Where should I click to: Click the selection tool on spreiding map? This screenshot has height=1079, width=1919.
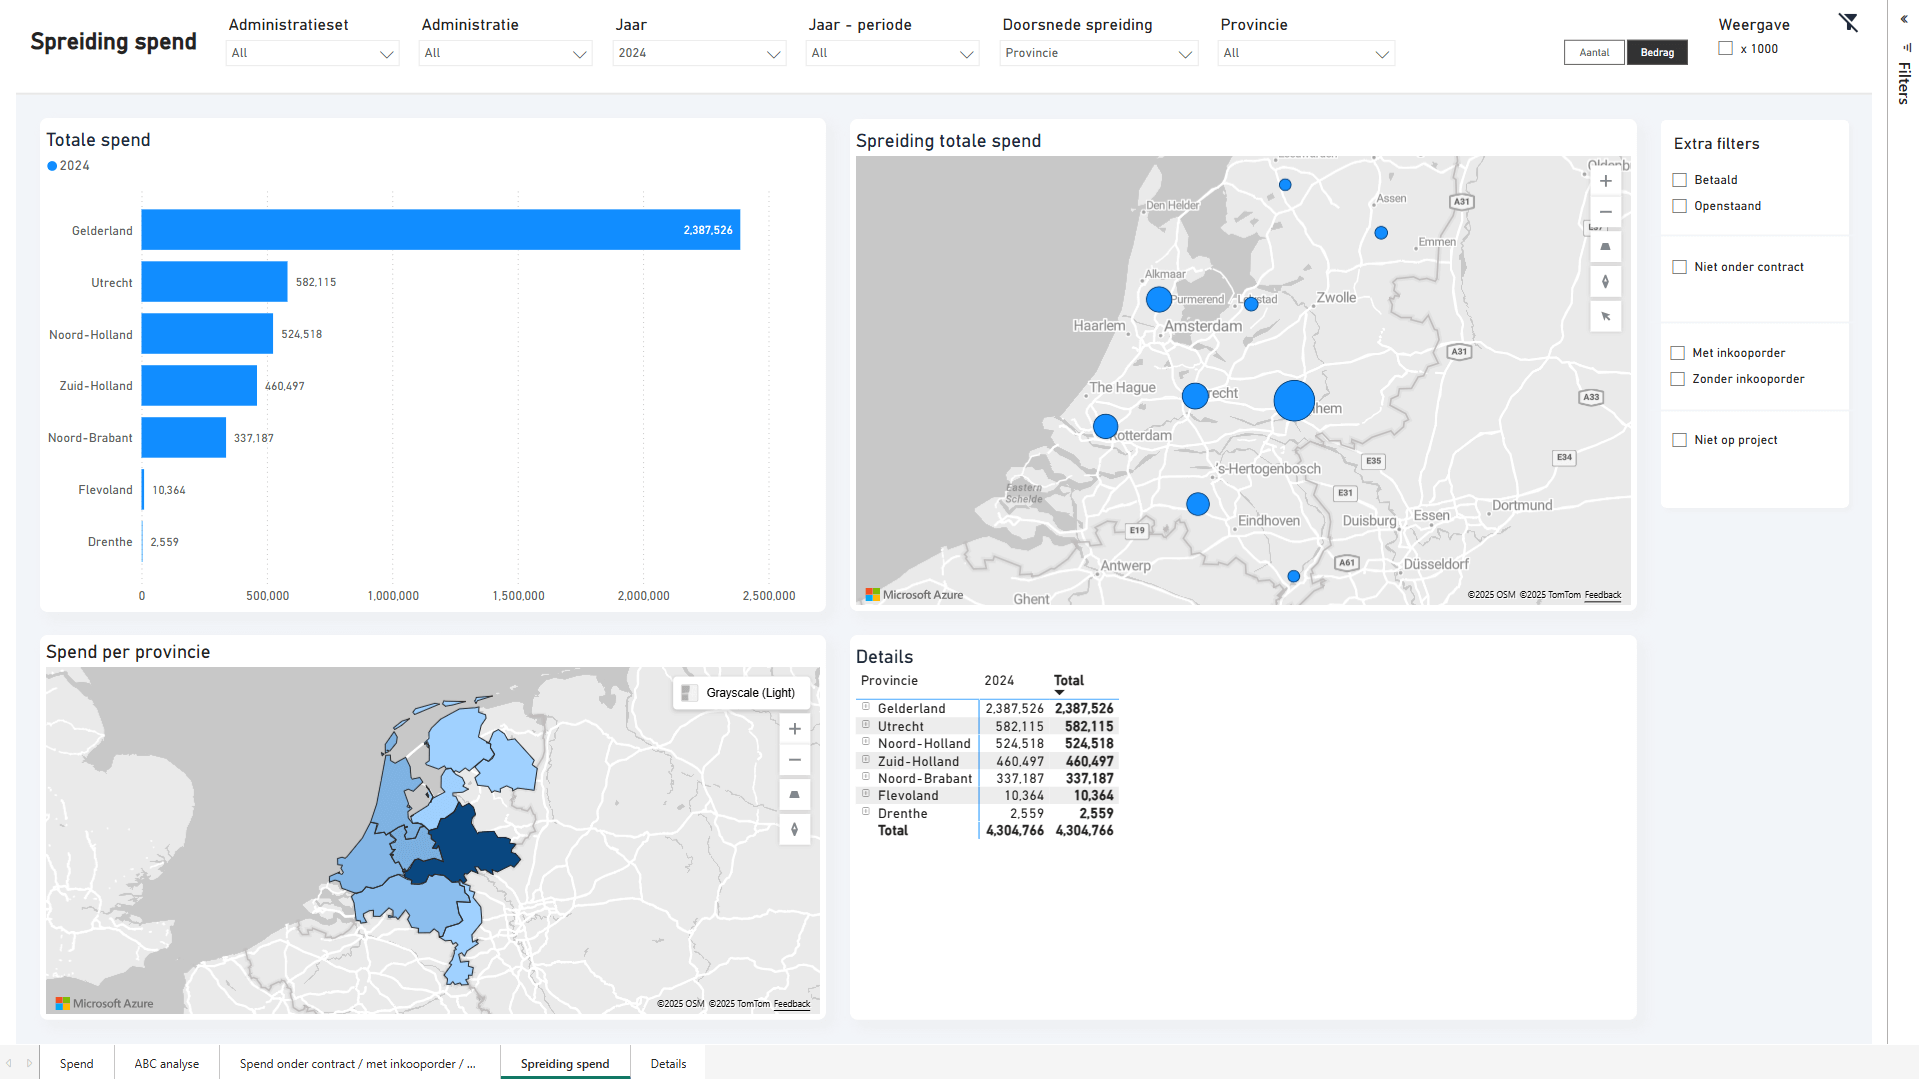click(x=1605, y=317)
